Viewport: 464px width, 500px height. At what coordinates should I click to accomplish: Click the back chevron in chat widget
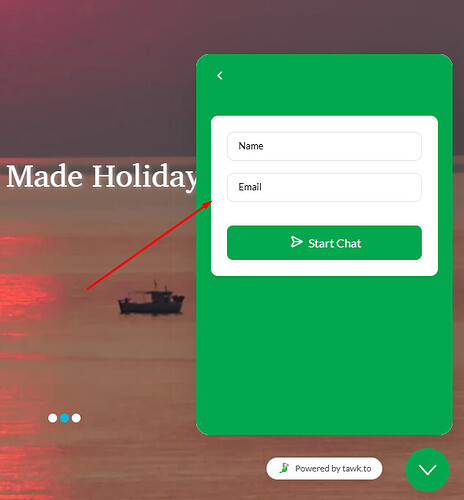point(220,76)
